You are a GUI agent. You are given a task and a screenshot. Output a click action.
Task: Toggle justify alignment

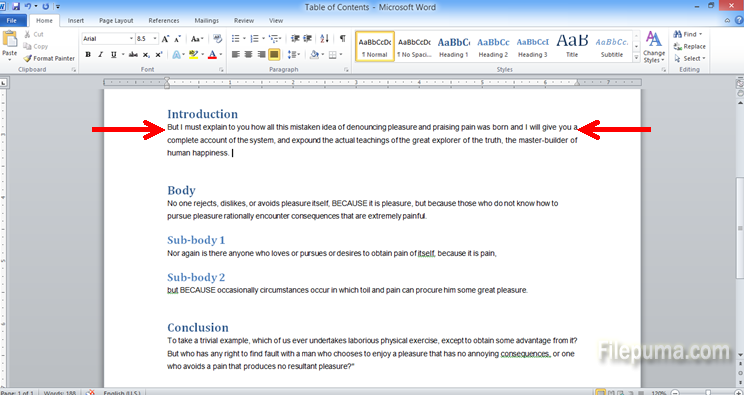pyautogui.click(x=274, y=55)
